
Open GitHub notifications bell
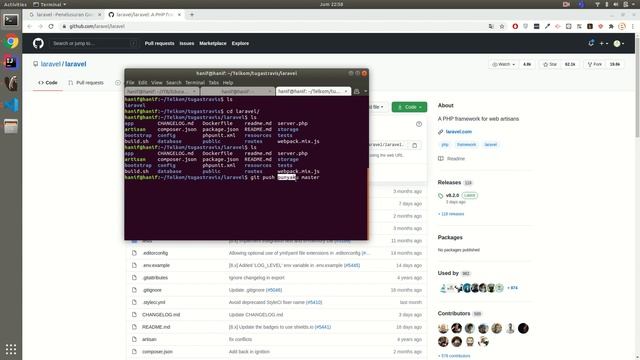tap(591, 43)
